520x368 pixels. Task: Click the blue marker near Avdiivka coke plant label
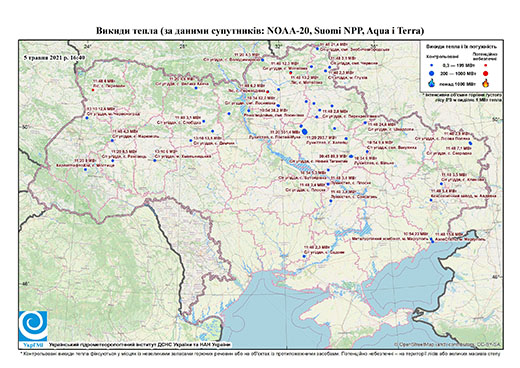click(x=431, y=200)
